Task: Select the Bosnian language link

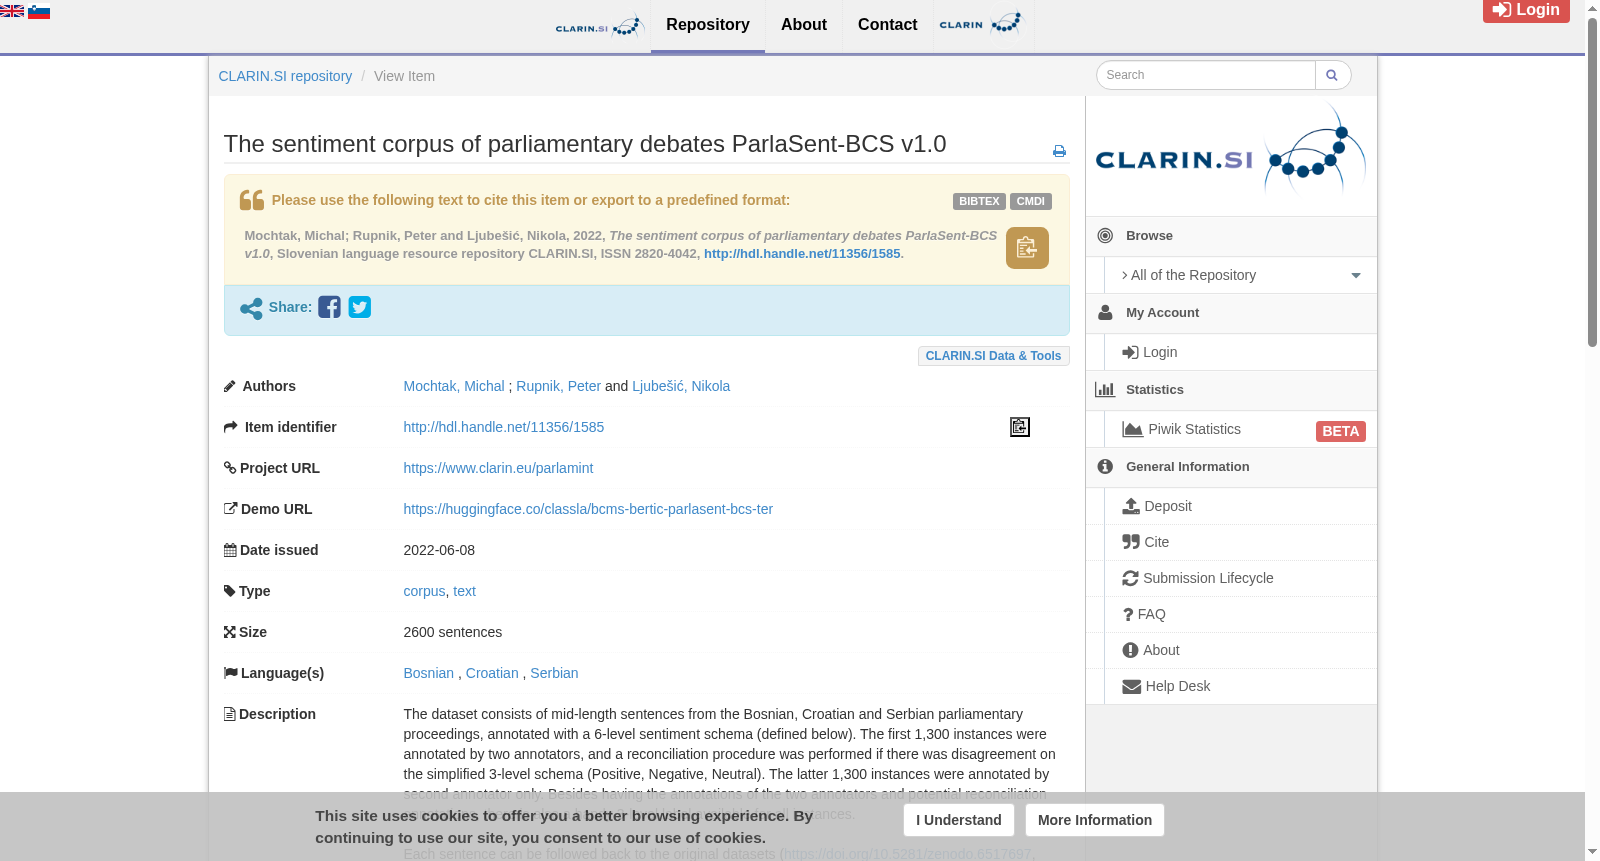Action: click(x=429, y=673)
